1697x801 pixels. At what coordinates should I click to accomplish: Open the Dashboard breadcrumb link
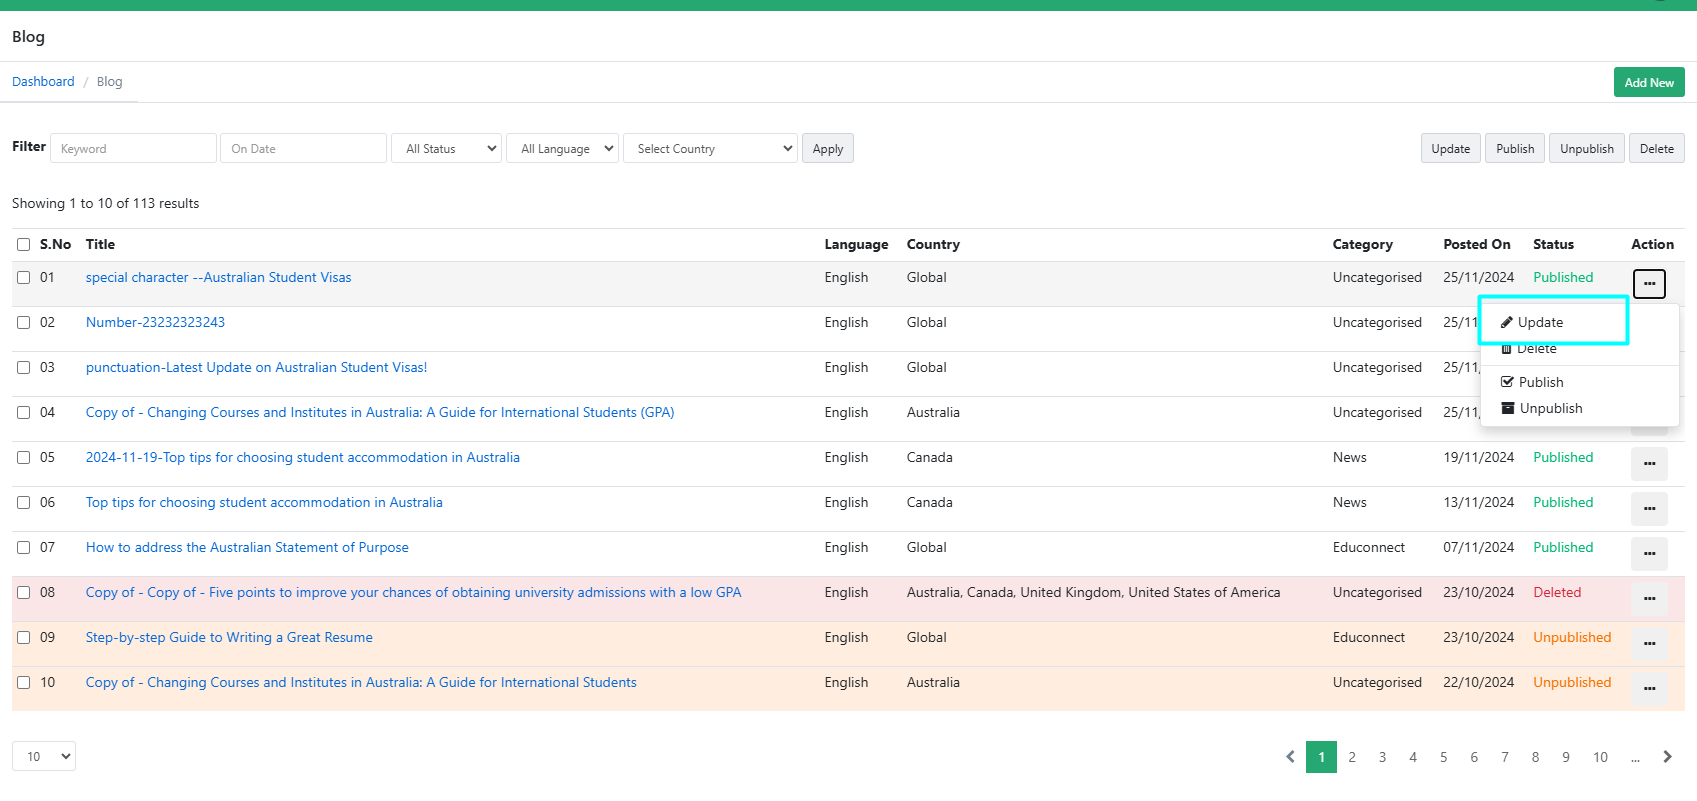43,82
